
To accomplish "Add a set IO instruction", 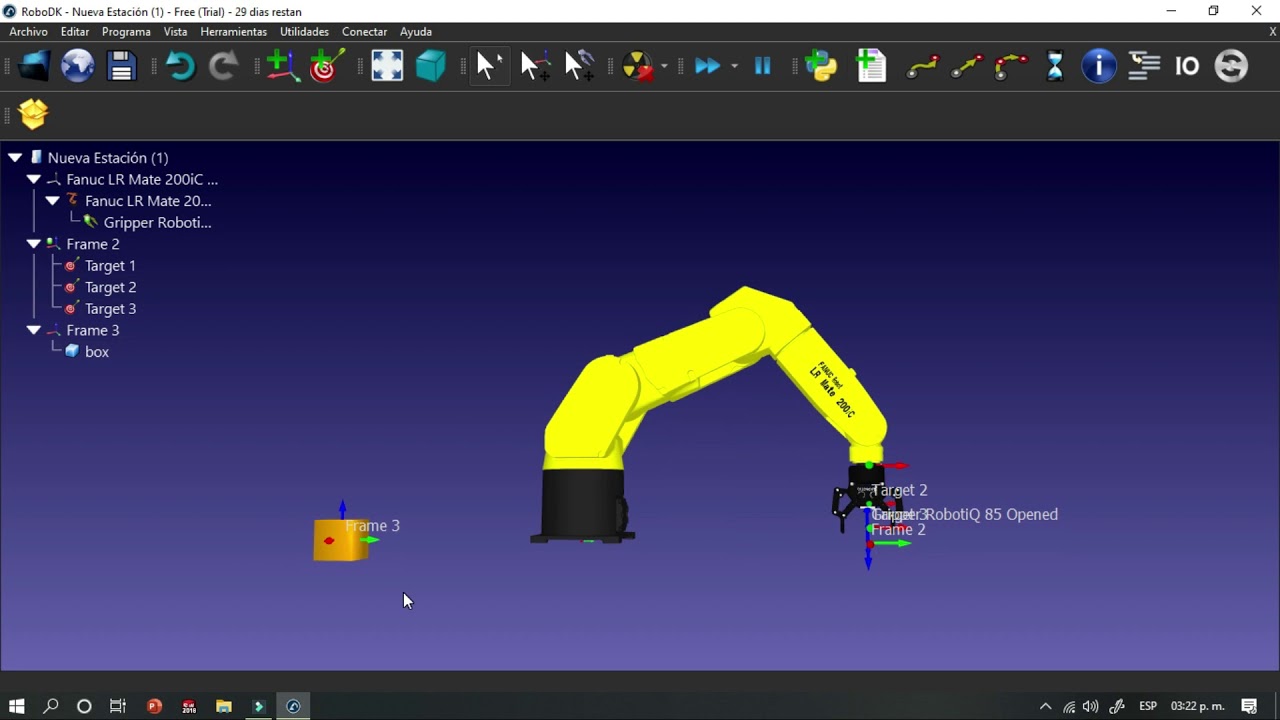I will tap(1187, 67).
